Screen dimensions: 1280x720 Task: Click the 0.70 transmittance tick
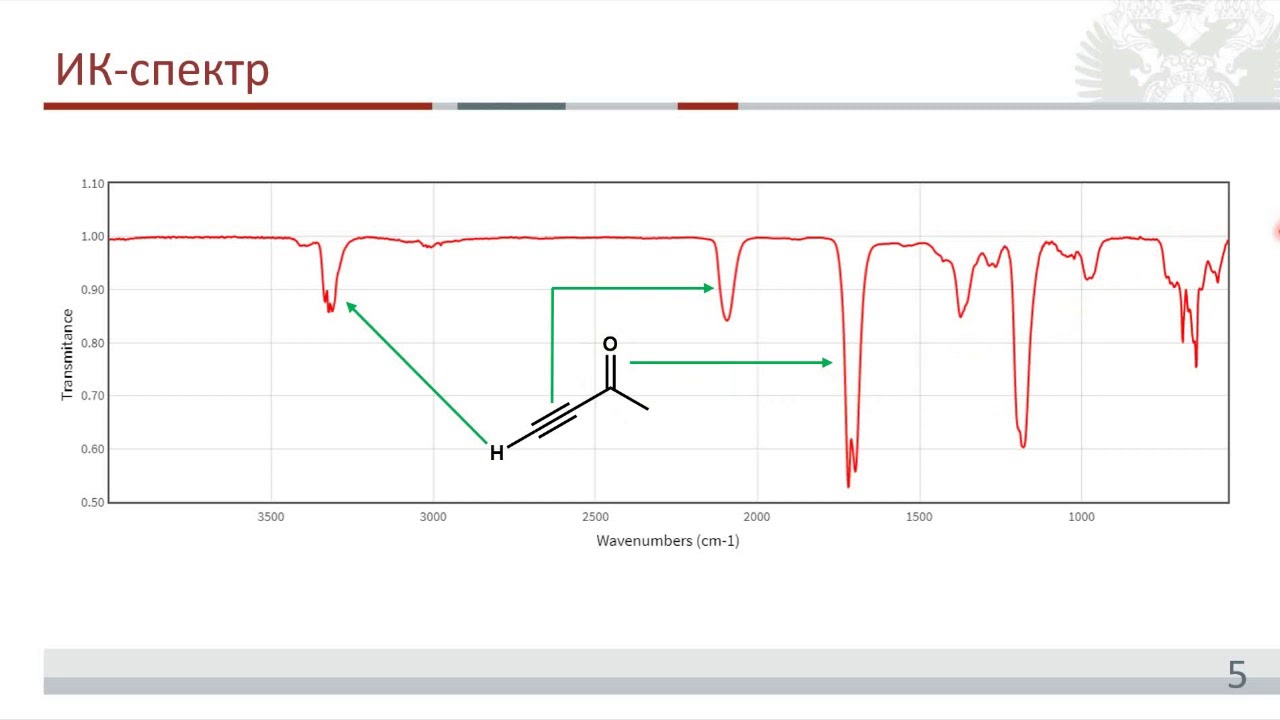92,396
